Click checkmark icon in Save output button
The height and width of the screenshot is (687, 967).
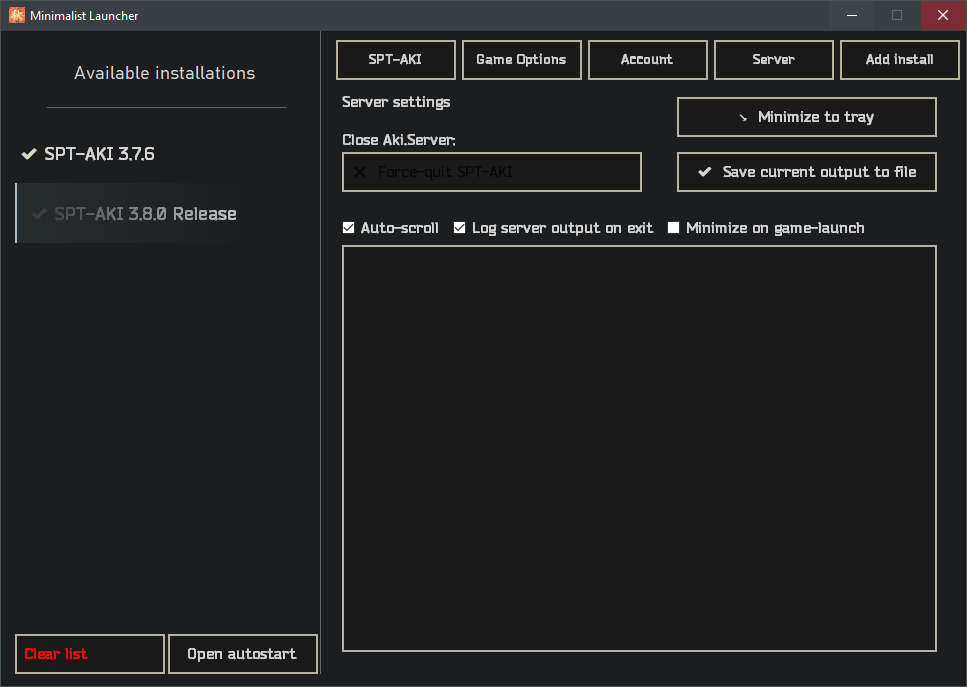705,172
